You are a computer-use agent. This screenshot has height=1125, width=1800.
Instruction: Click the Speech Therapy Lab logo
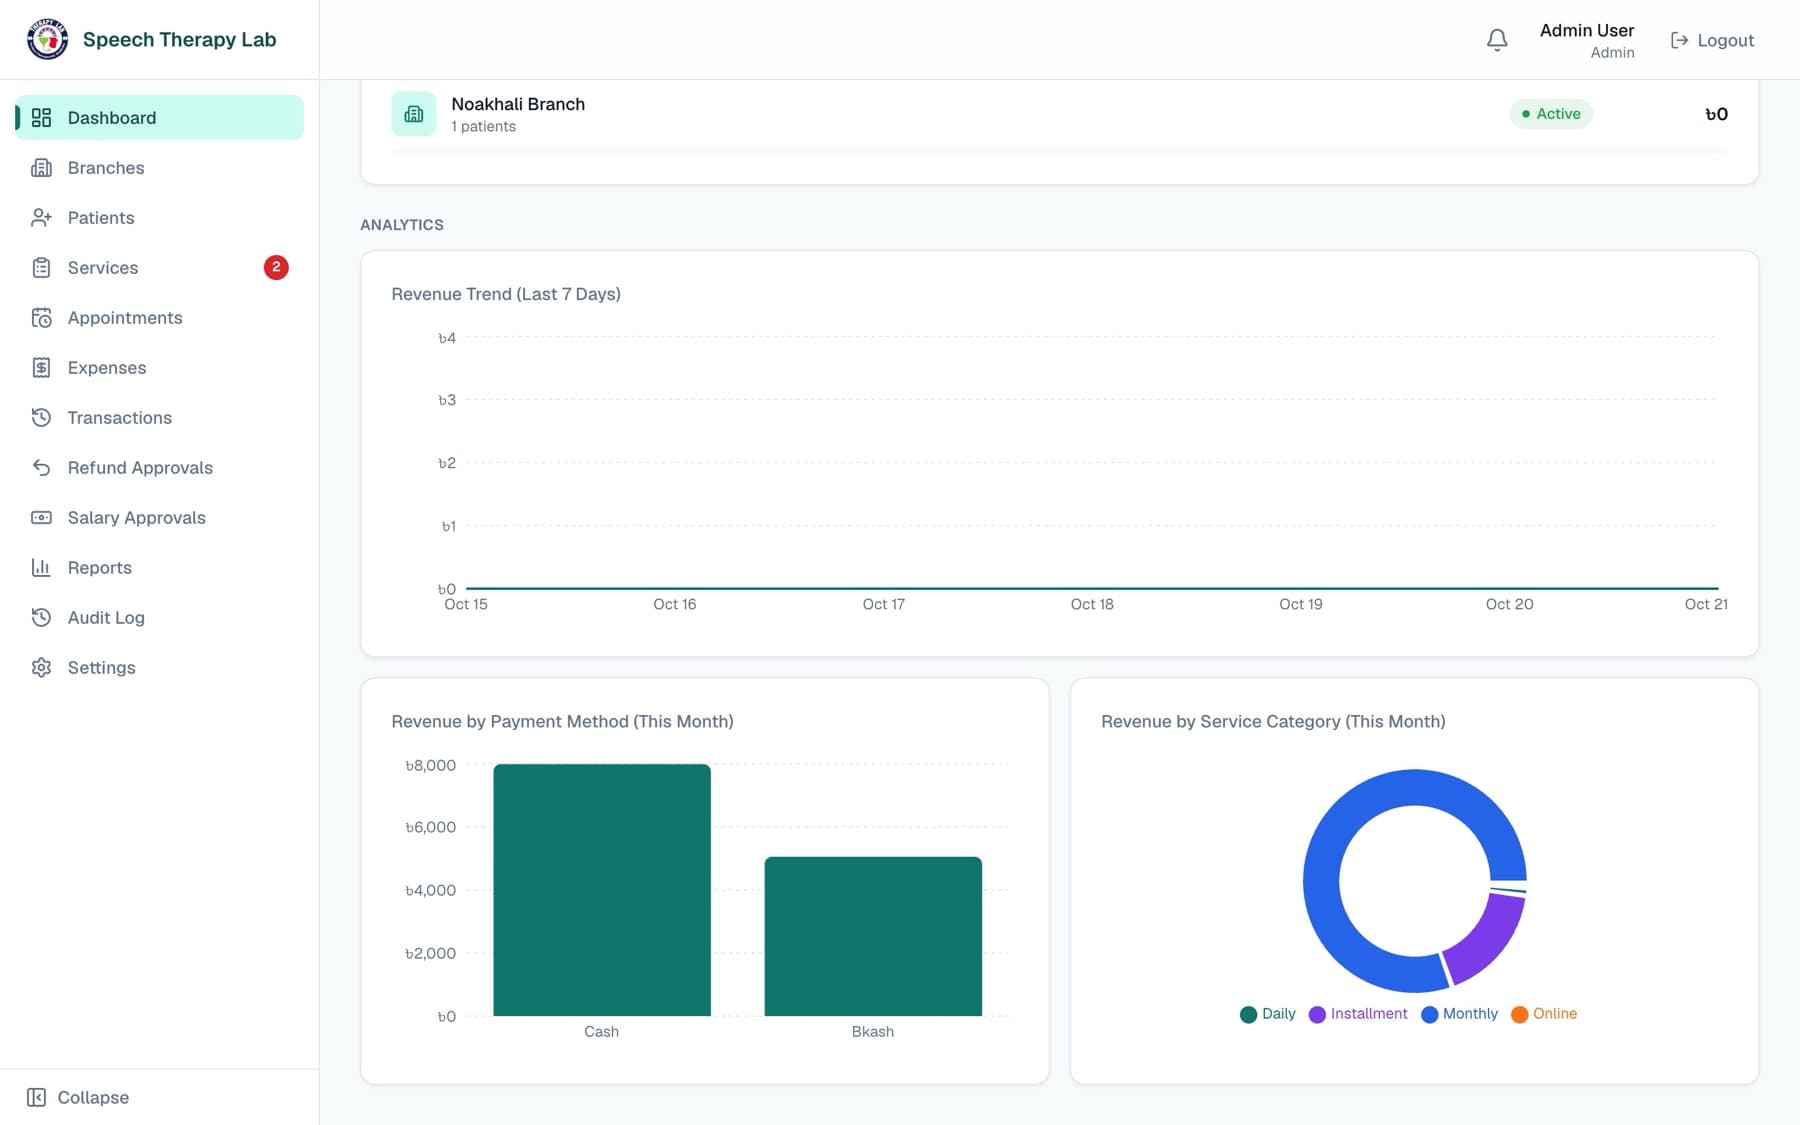(47, 40)
